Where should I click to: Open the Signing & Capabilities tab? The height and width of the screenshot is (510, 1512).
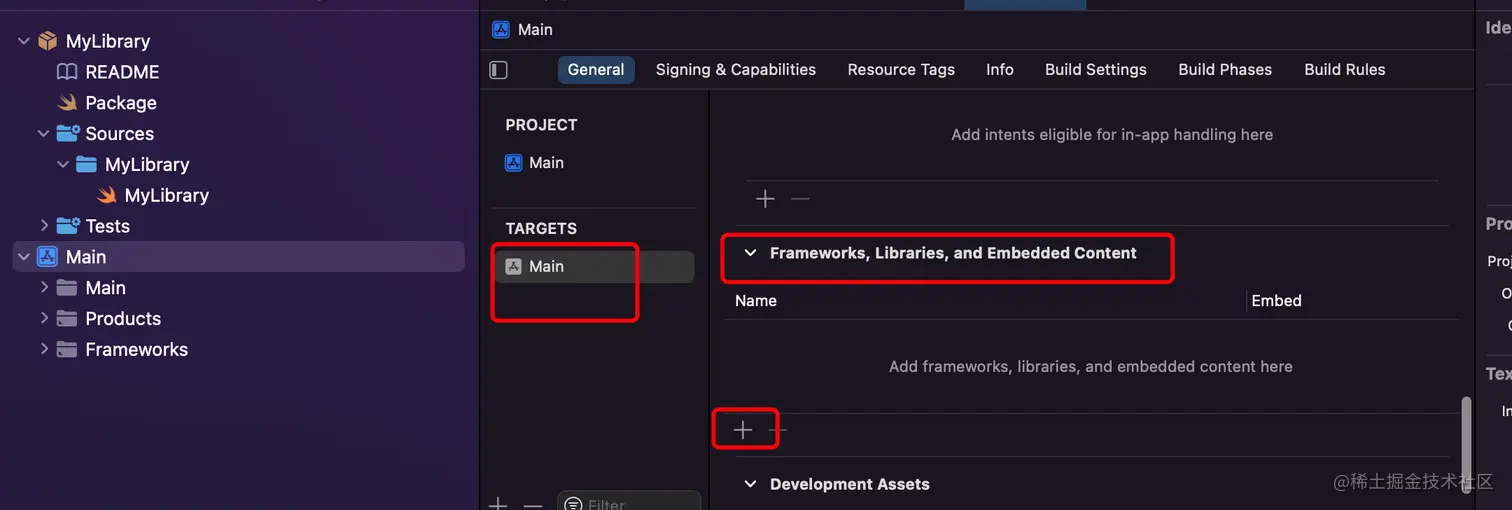(x=736, y=70)
